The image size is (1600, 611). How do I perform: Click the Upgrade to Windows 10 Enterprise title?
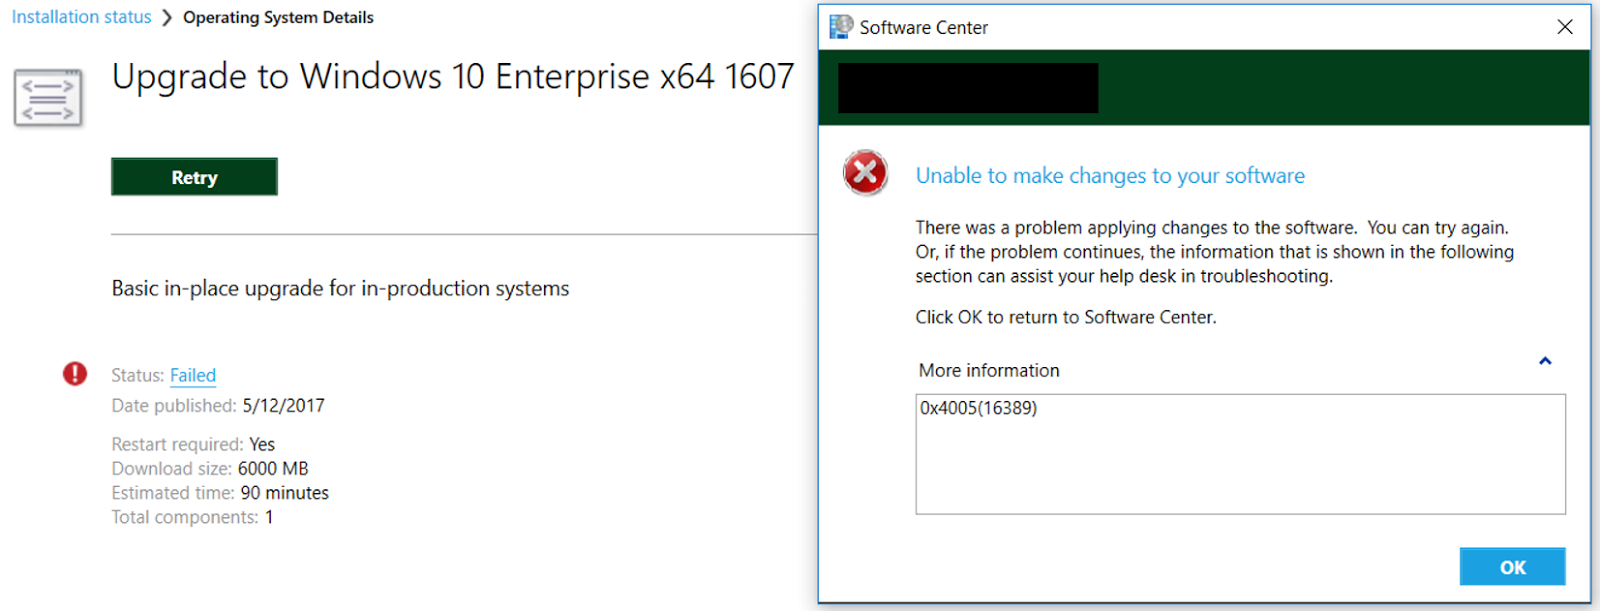click(453, 77)
